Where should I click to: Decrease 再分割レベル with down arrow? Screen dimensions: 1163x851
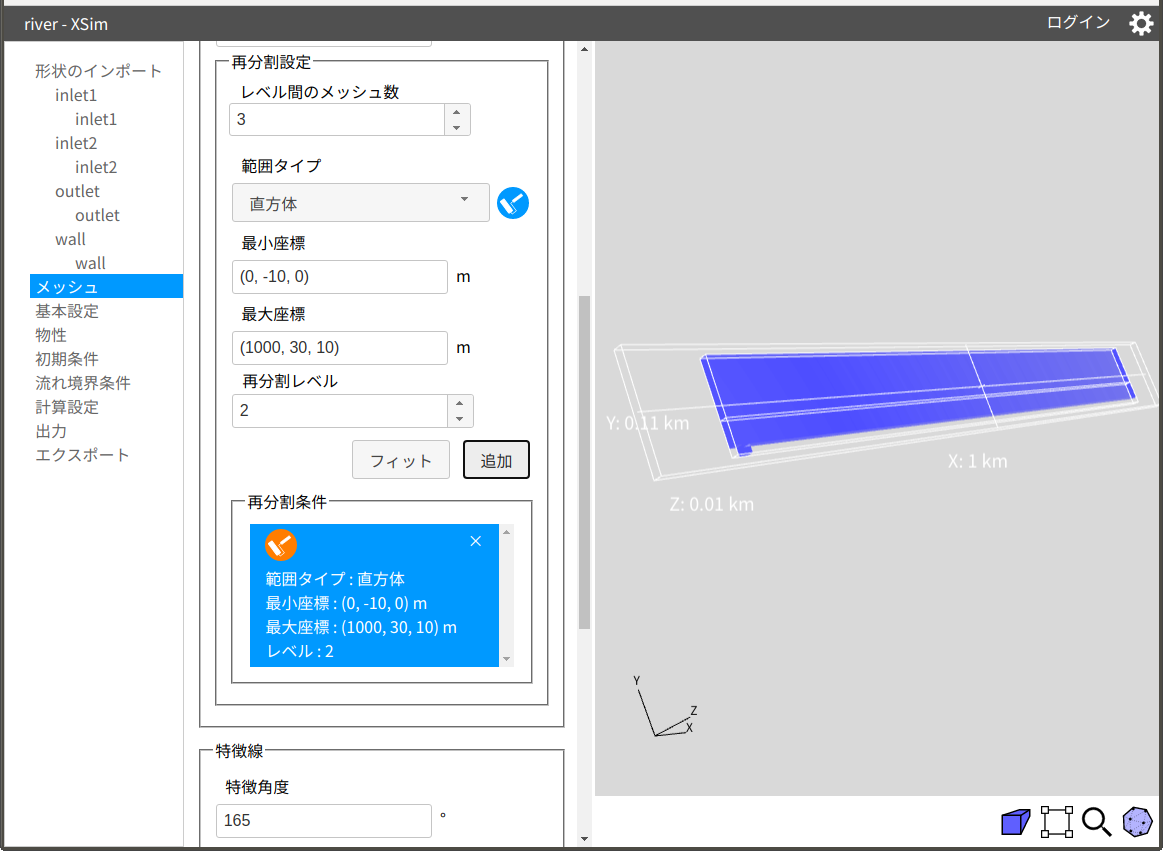(460, 419)
